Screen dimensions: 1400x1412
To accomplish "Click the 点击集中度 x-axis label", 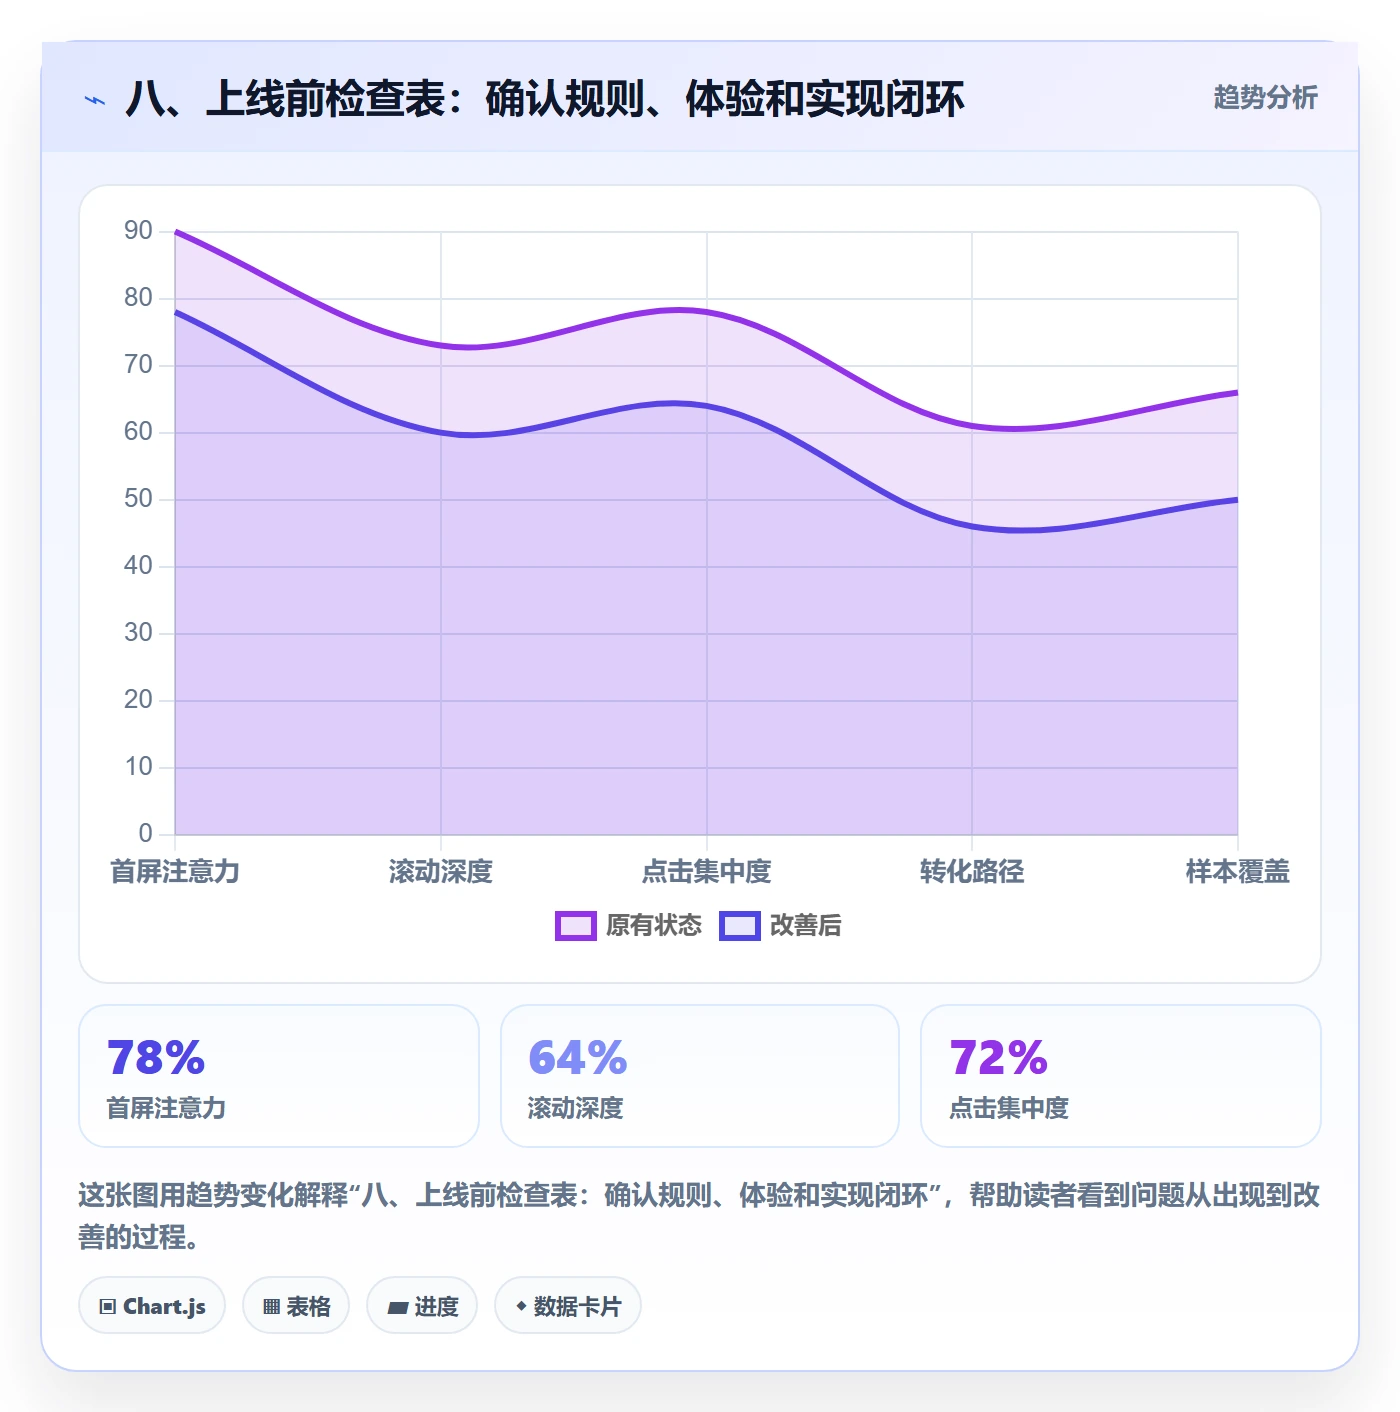I will (707, 872).
